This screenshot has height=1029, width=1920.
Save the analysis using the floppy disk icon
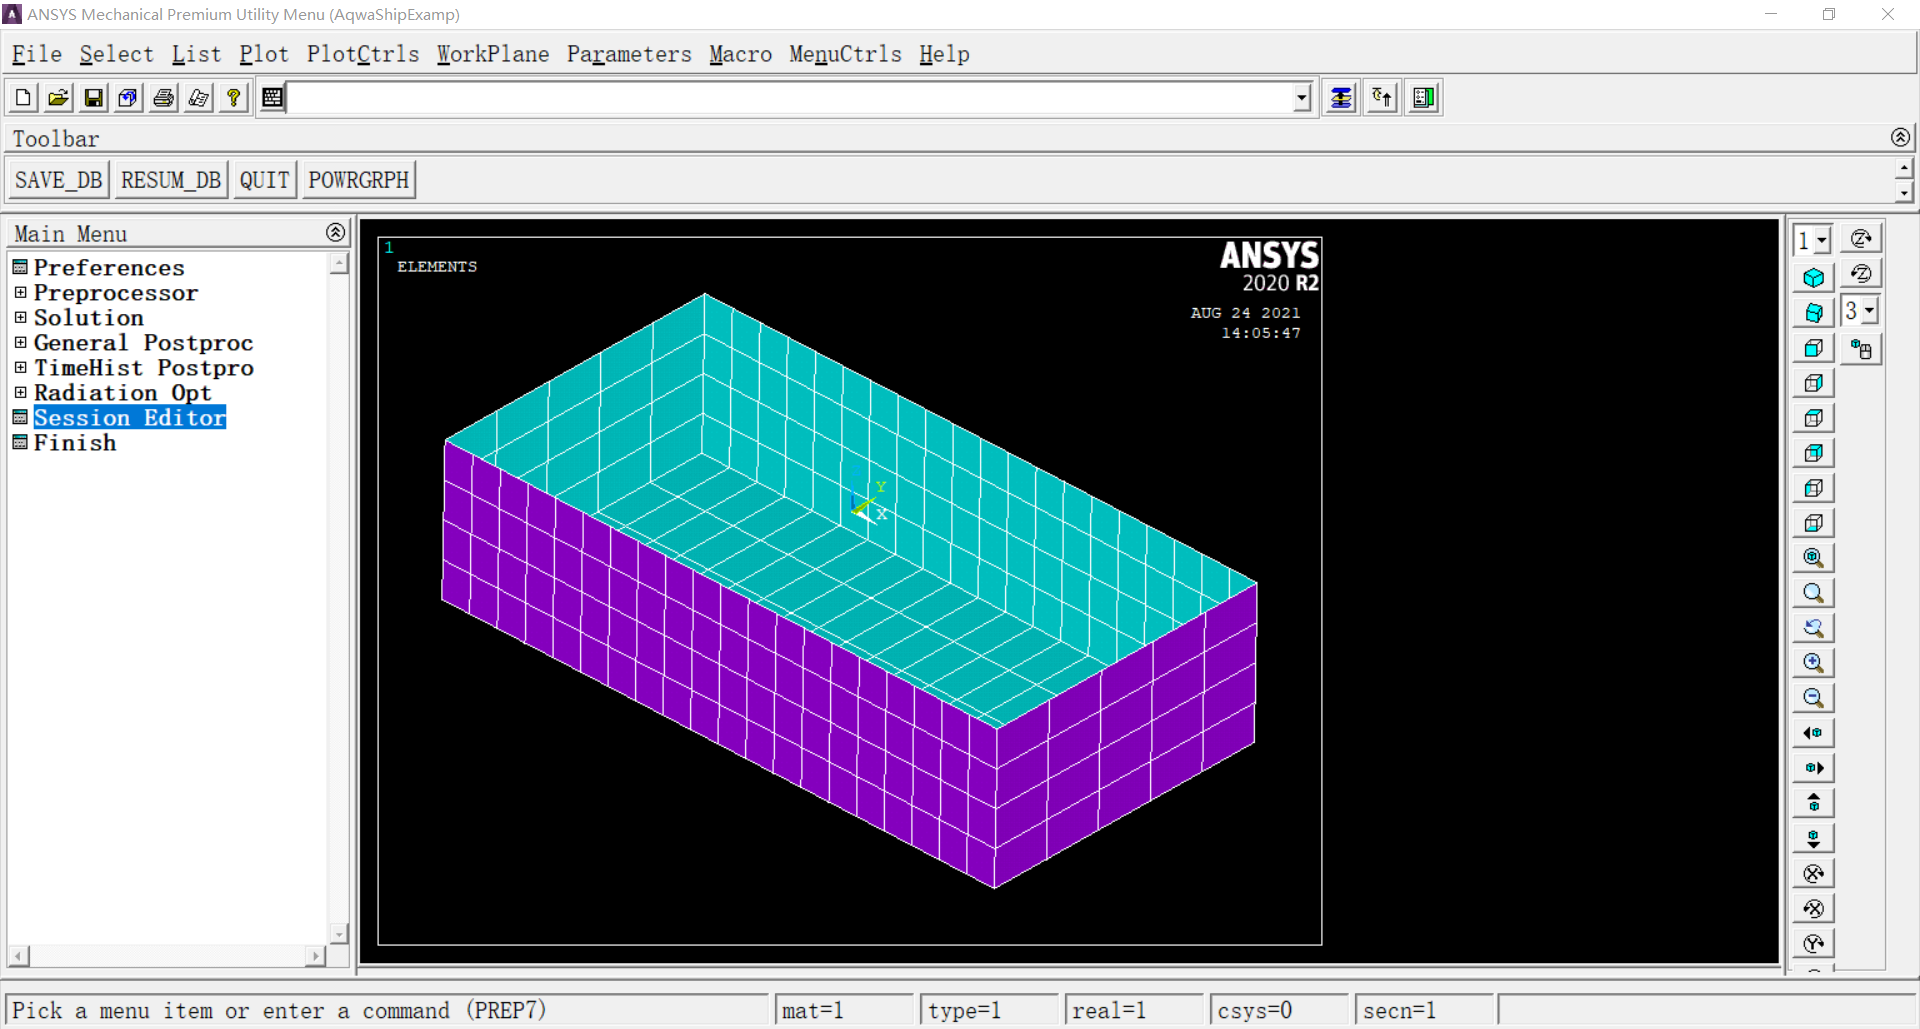[x=93, y=98]
